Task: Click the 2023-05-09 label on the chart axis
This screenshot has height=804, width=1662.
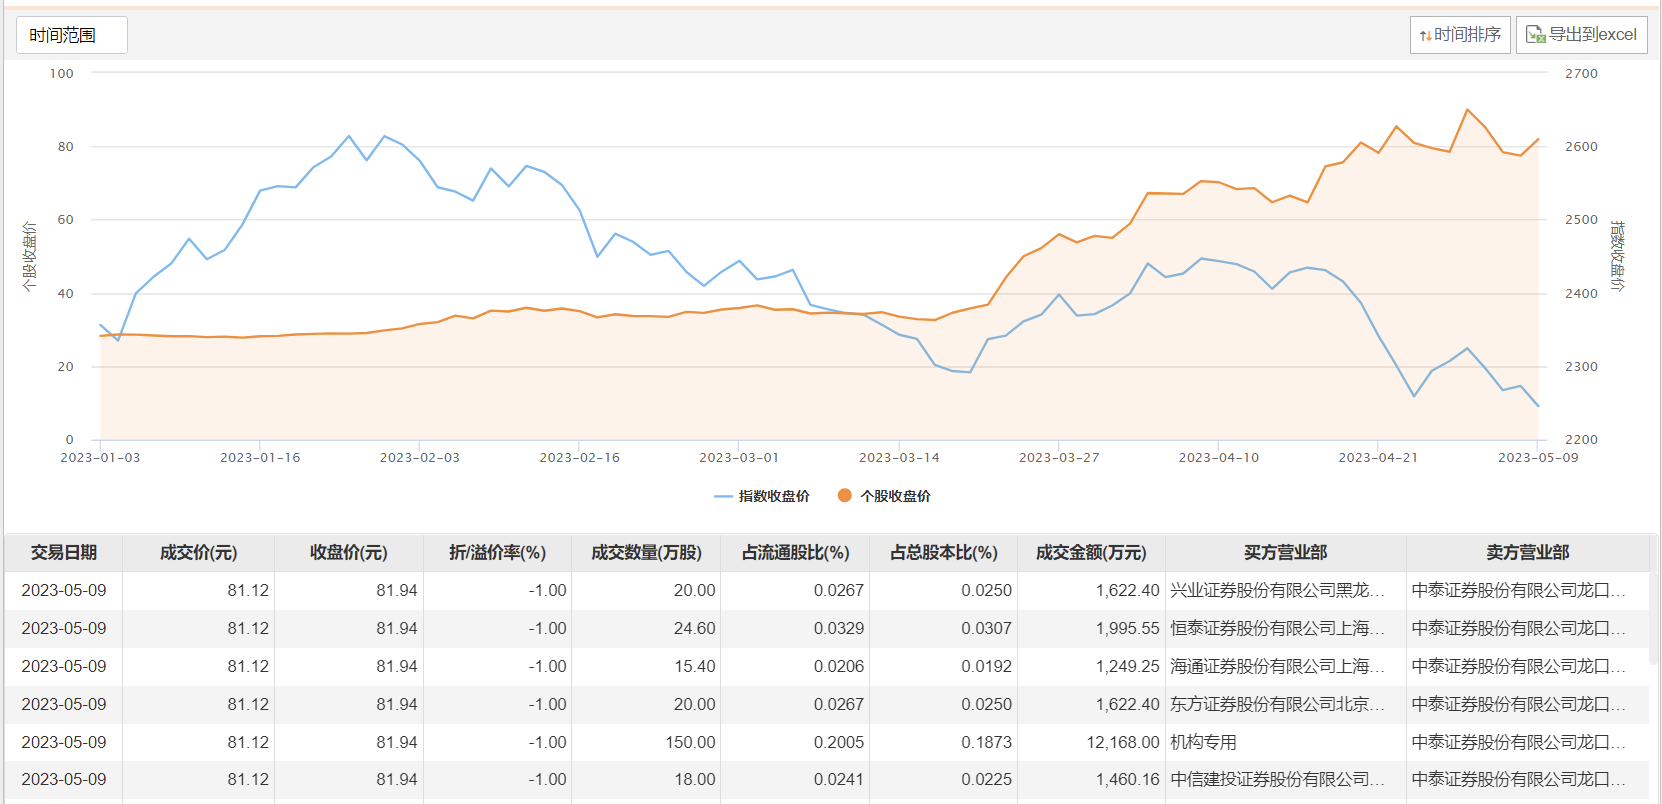Action: point(1538,458)
